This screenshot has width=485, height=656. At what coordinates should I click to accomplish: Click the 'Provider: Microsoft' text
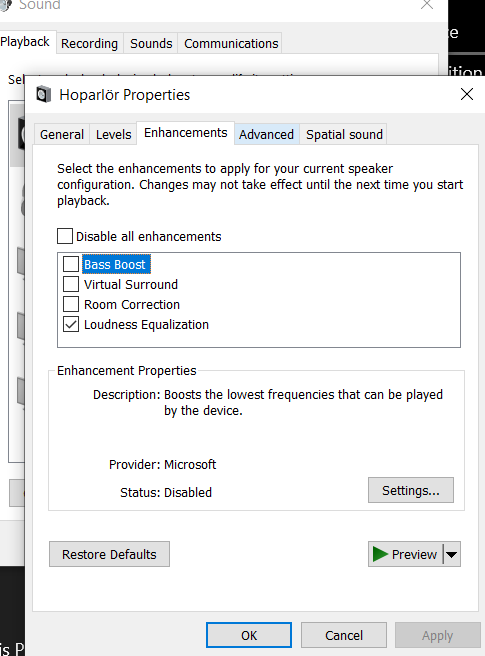(162, 464)
